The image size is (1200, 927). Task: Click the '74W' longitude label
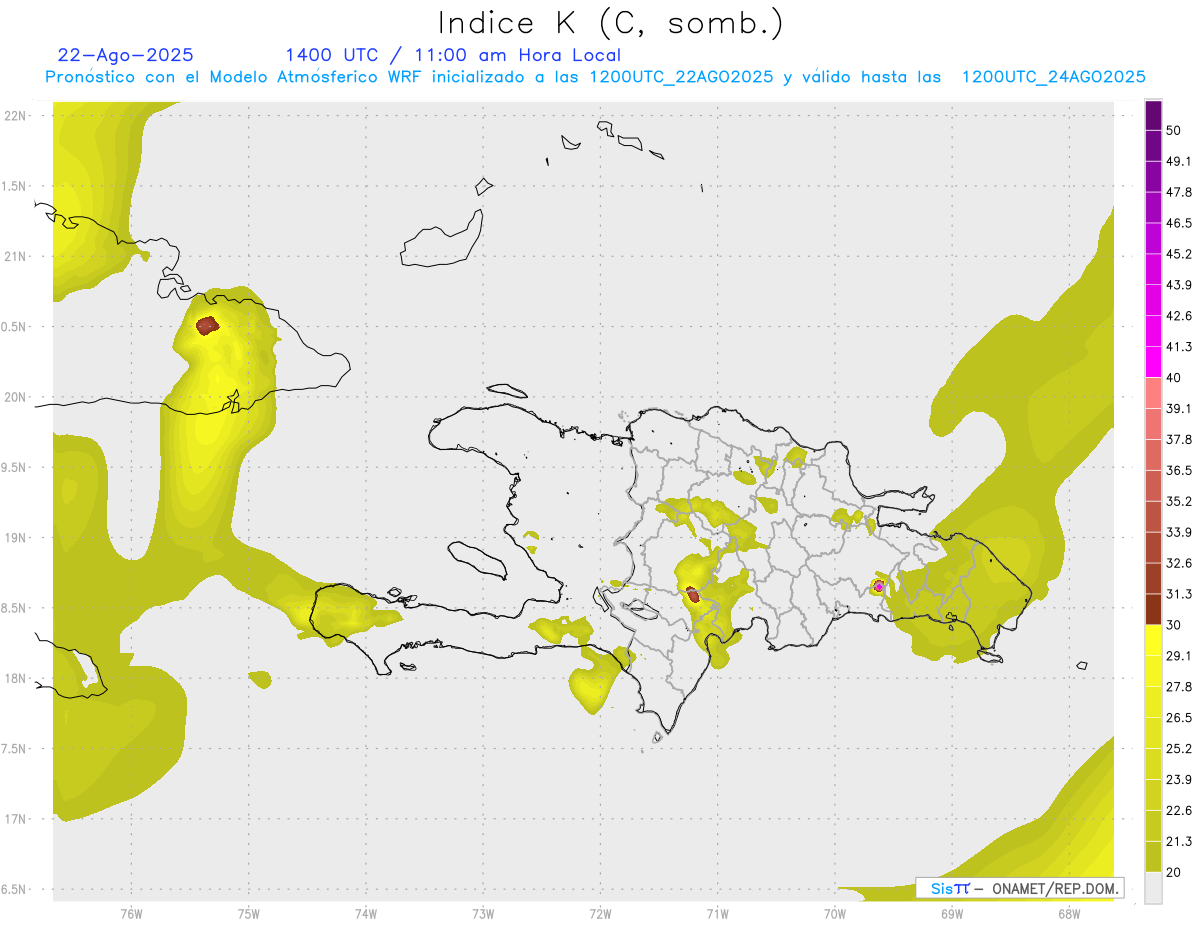pos(365,913)
